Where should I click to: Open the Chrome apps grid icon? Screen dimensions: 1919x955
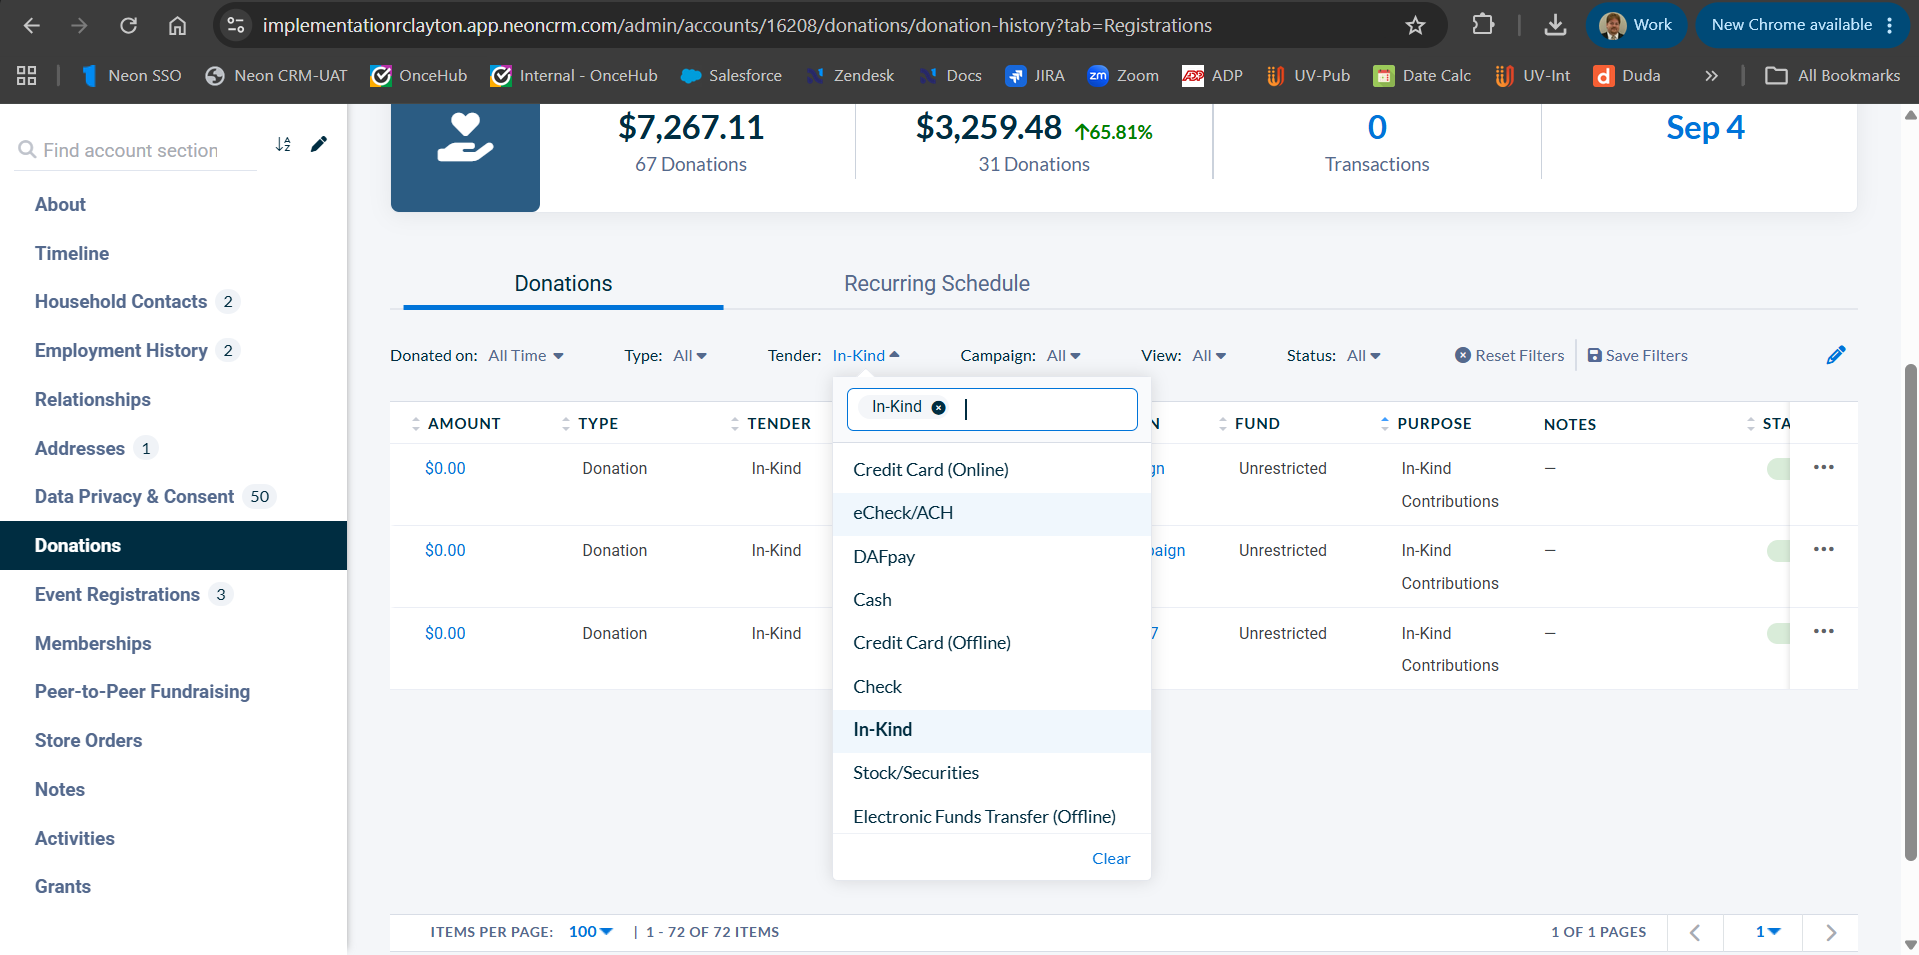tap(27, 76)
